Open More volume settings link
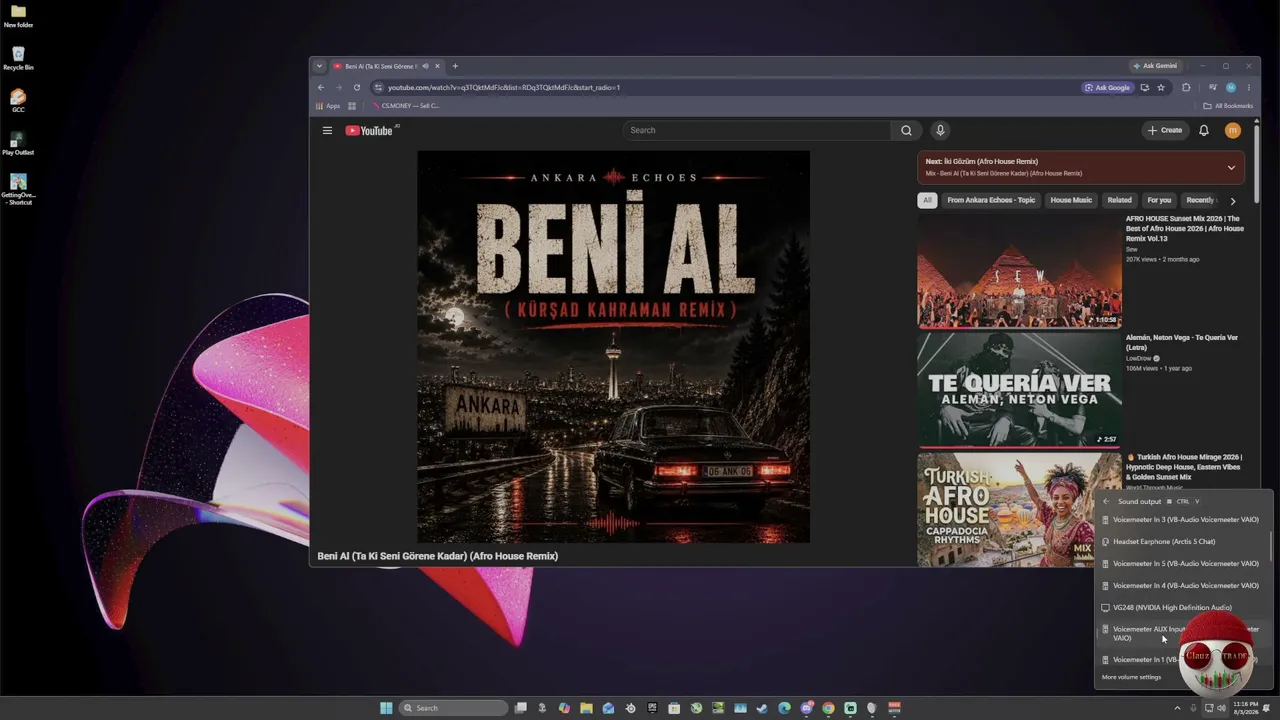The image size is (1280, 720). point(1131,677)
